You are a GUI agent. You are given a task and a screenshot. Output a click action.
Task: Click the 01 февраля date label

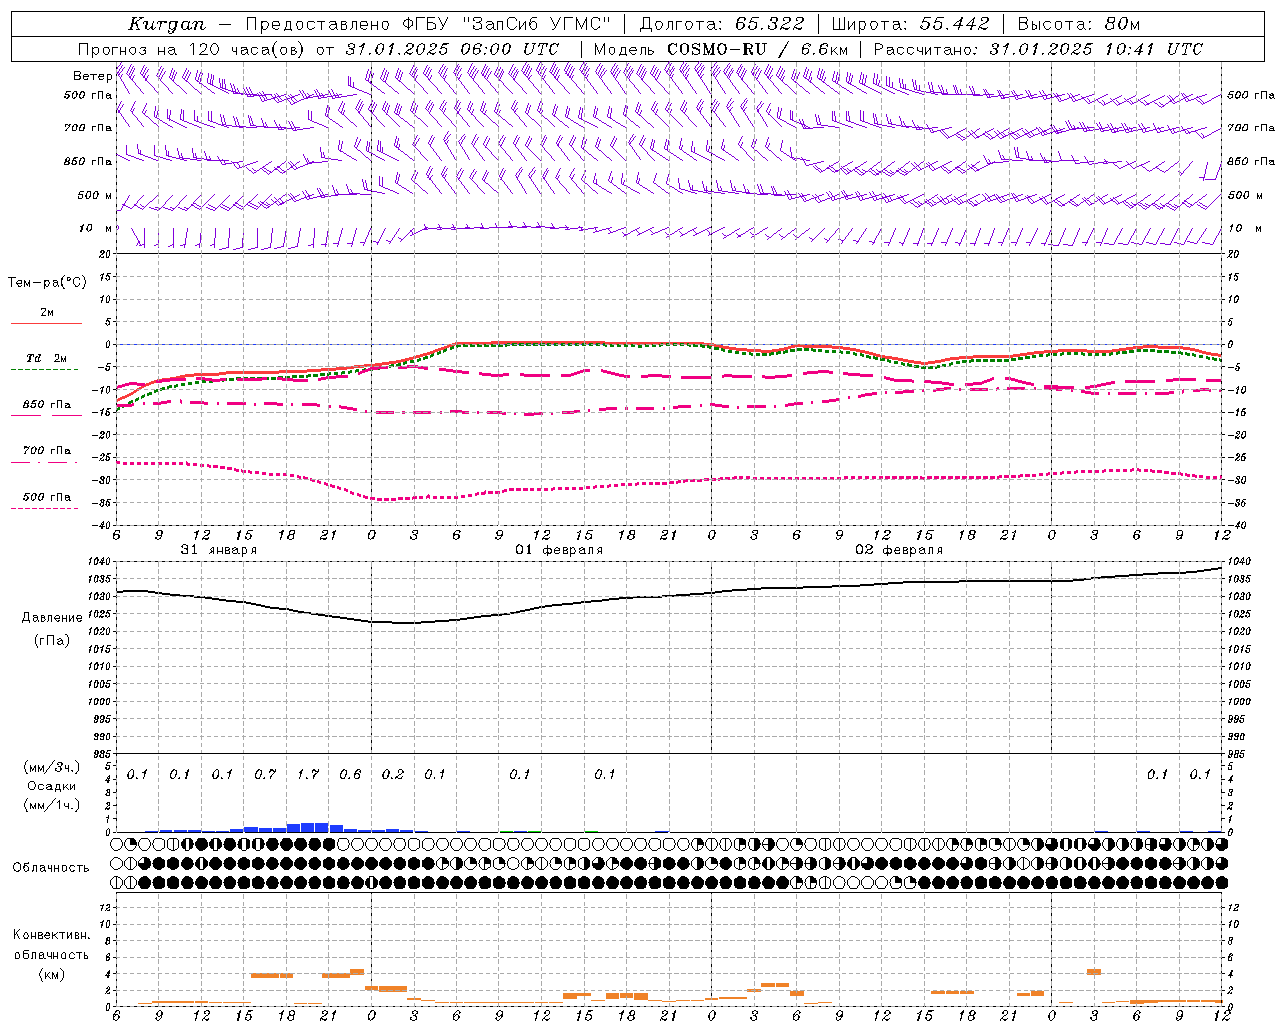559,550
